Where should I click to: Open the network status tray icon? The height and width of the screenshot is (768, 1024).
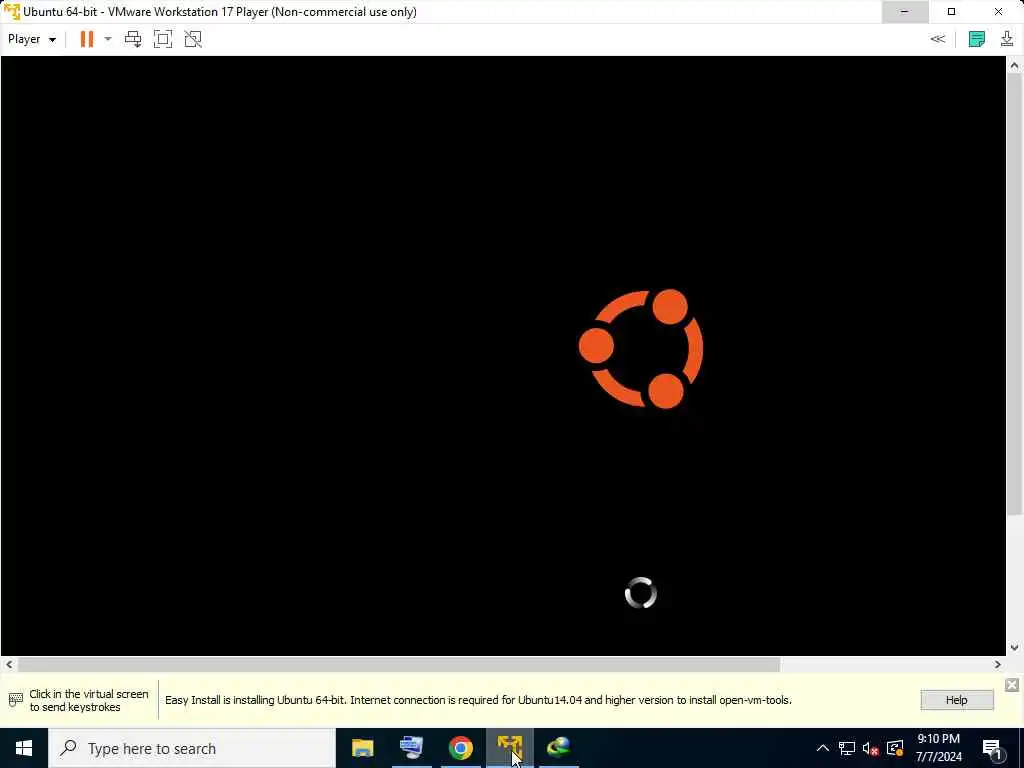coord(847,748)
